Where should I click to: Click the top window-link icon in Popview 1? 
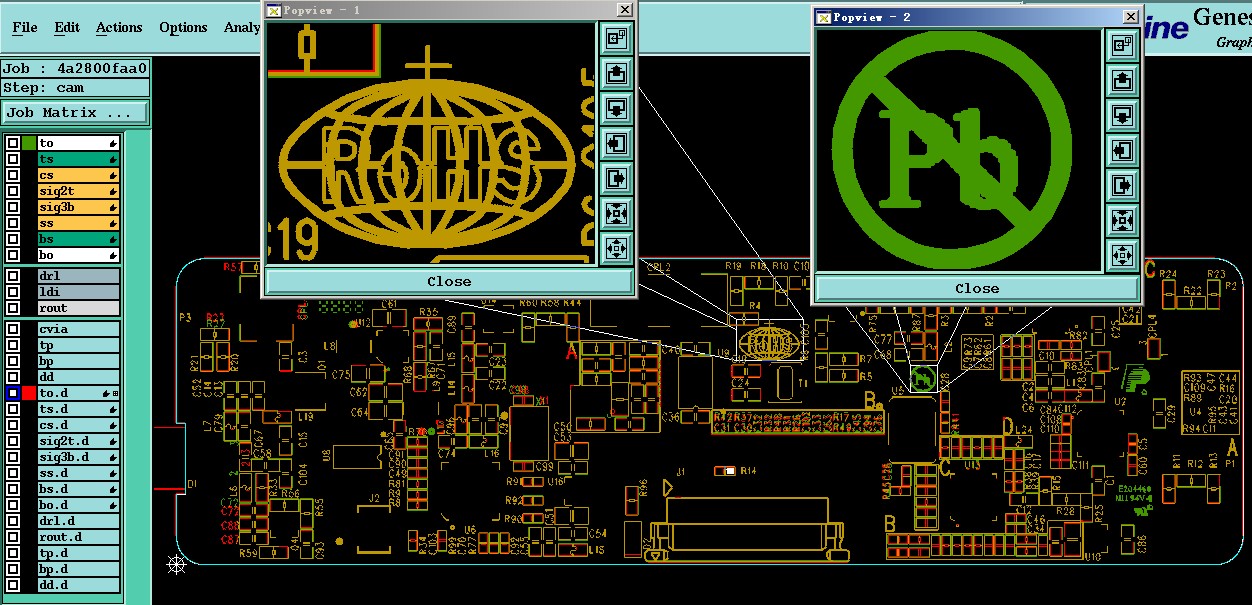pyautogui.click(x=617, y=38)
